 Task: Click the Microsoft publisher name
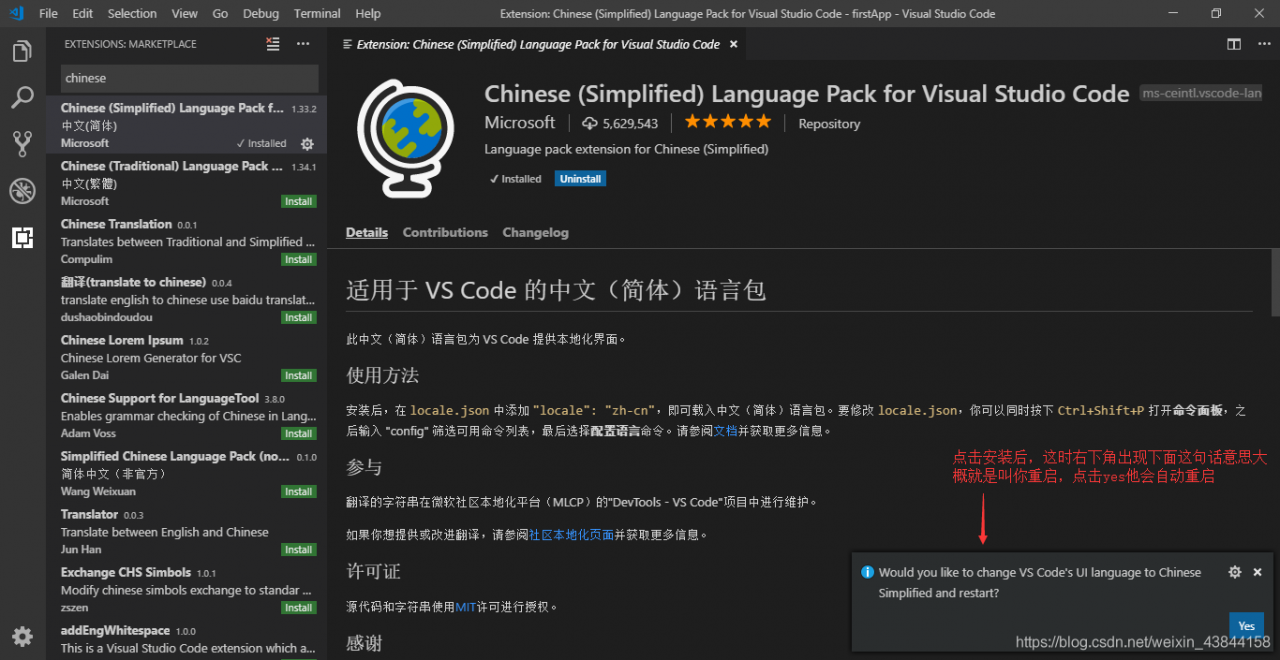(x=520, y=122)
